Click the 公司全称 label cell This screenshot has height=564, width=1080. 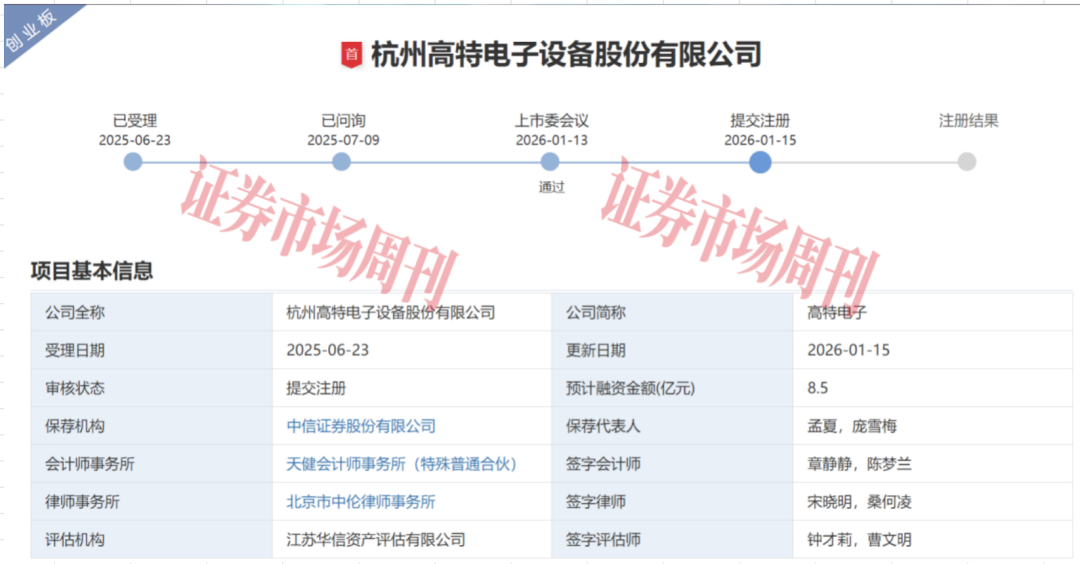tap(152, 313)
